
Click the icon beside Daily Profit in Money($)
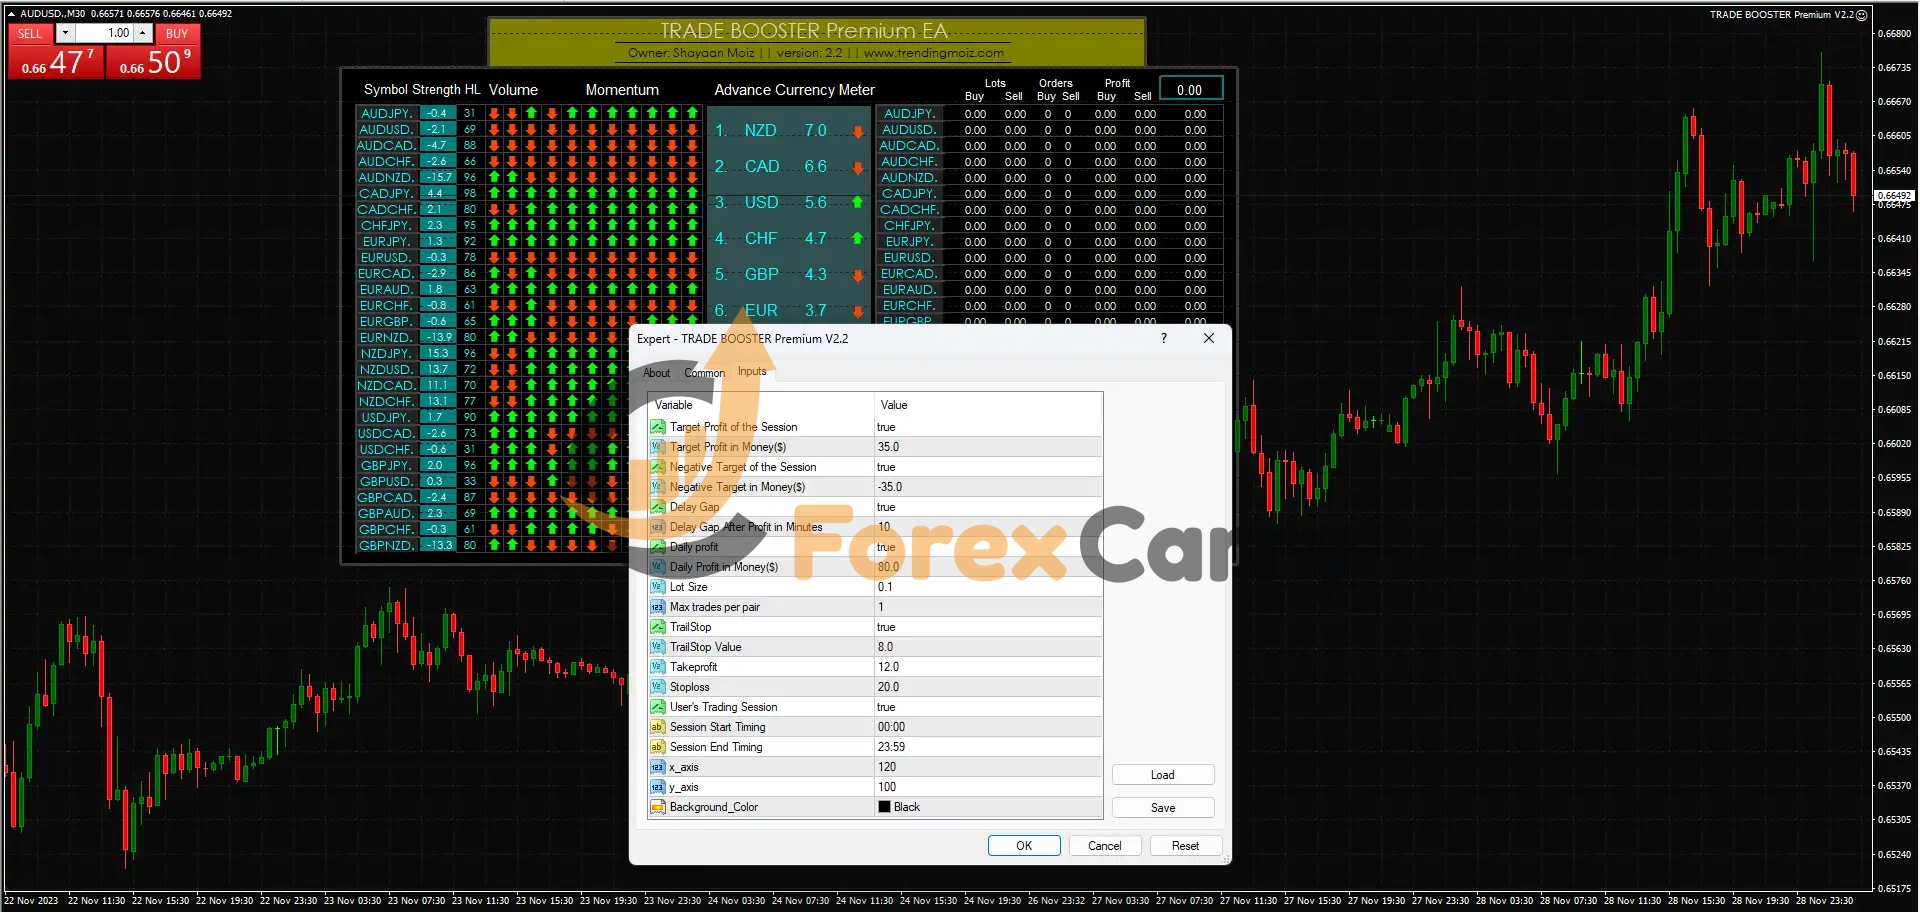(x=657, y=567)
